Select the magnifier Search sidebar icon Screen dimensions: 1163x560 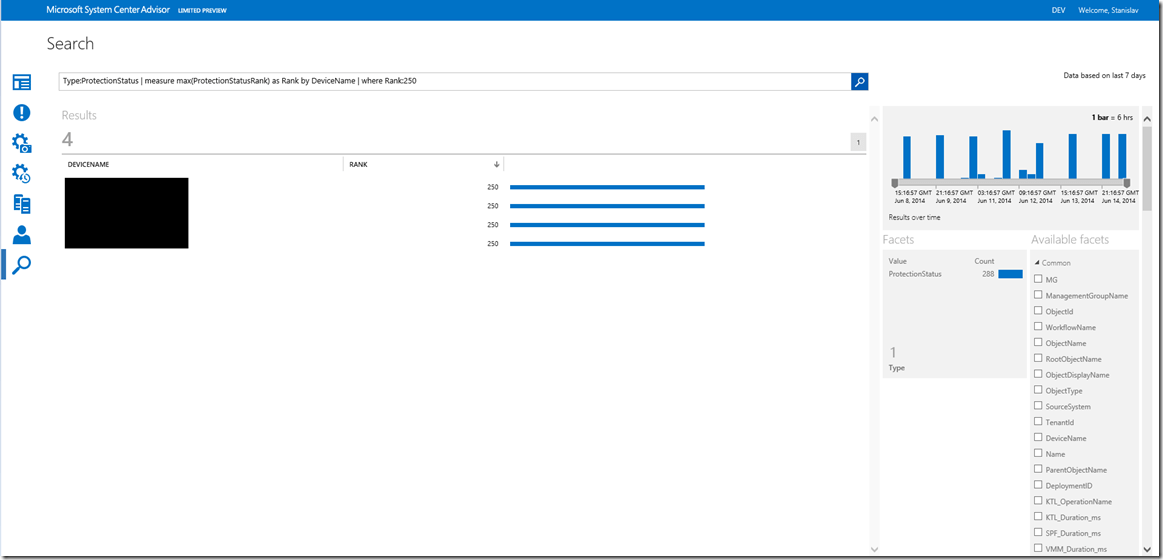21,265
